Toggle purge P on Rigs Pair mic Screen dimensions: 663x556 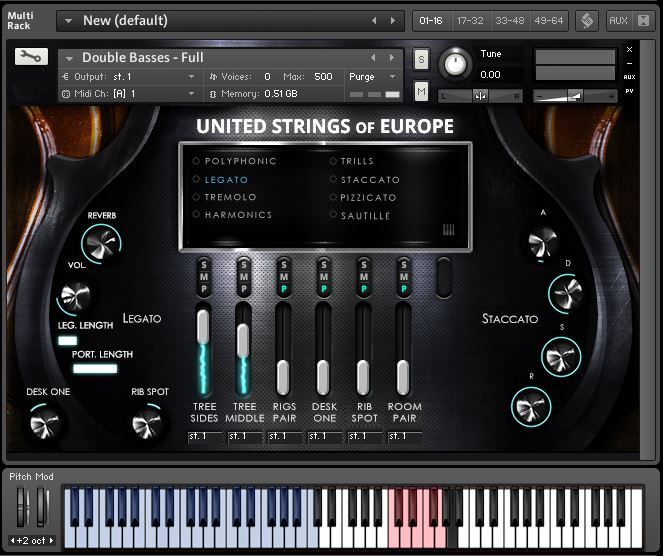pos(284,289)
